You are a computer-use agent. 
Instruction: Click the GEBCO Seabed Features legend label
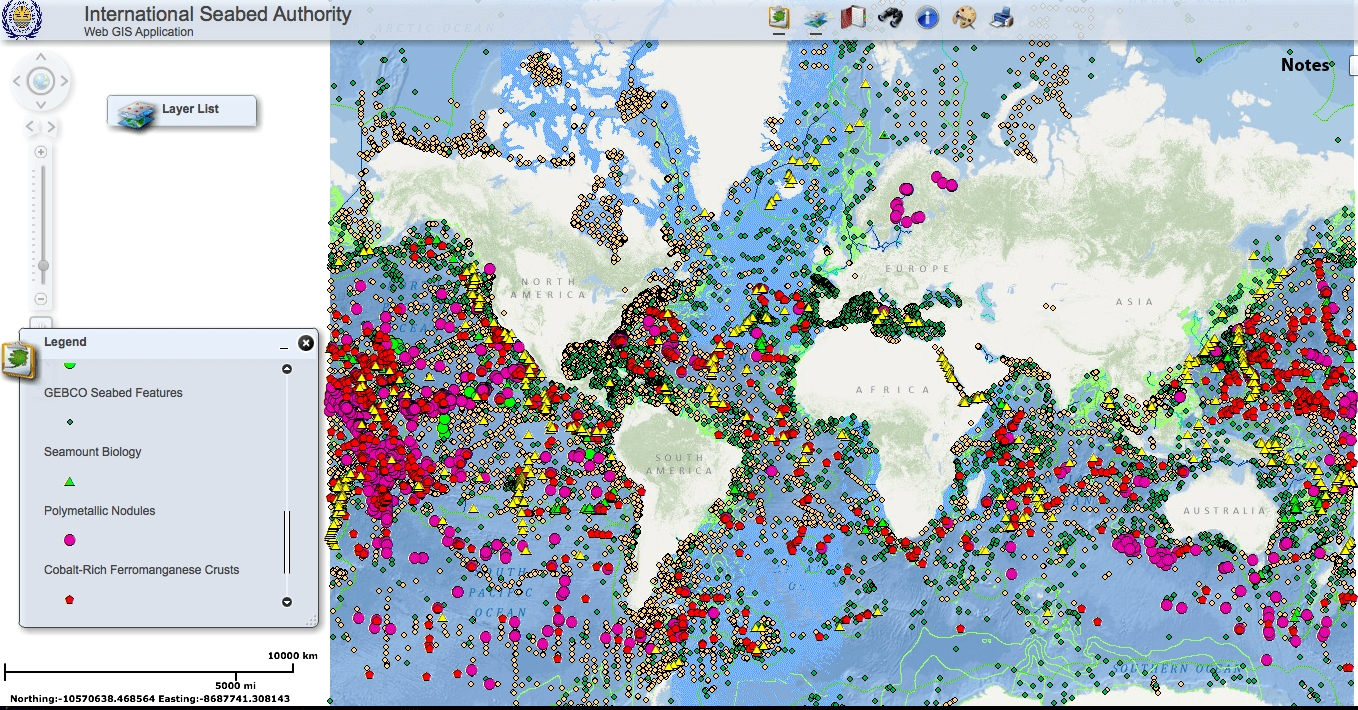(113, 393)
